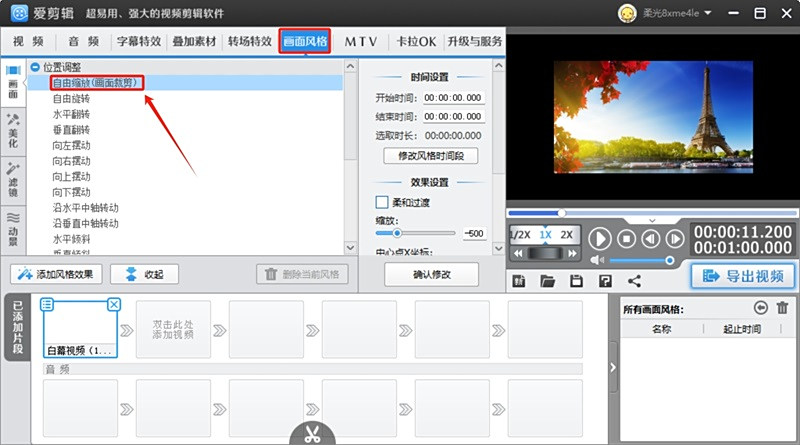Click 添加风格效果 button

click(56, 274)
